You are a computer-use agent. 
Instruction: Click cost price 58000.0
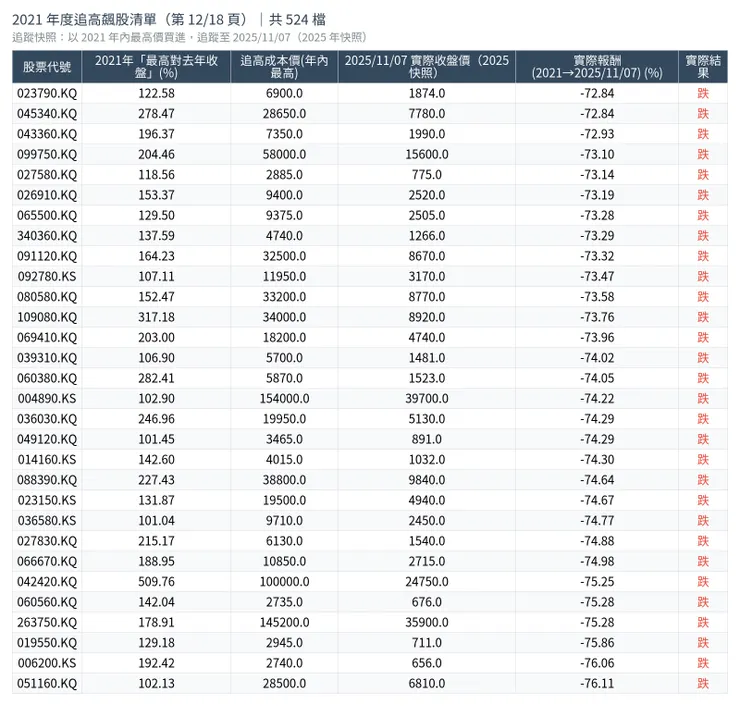284,154
